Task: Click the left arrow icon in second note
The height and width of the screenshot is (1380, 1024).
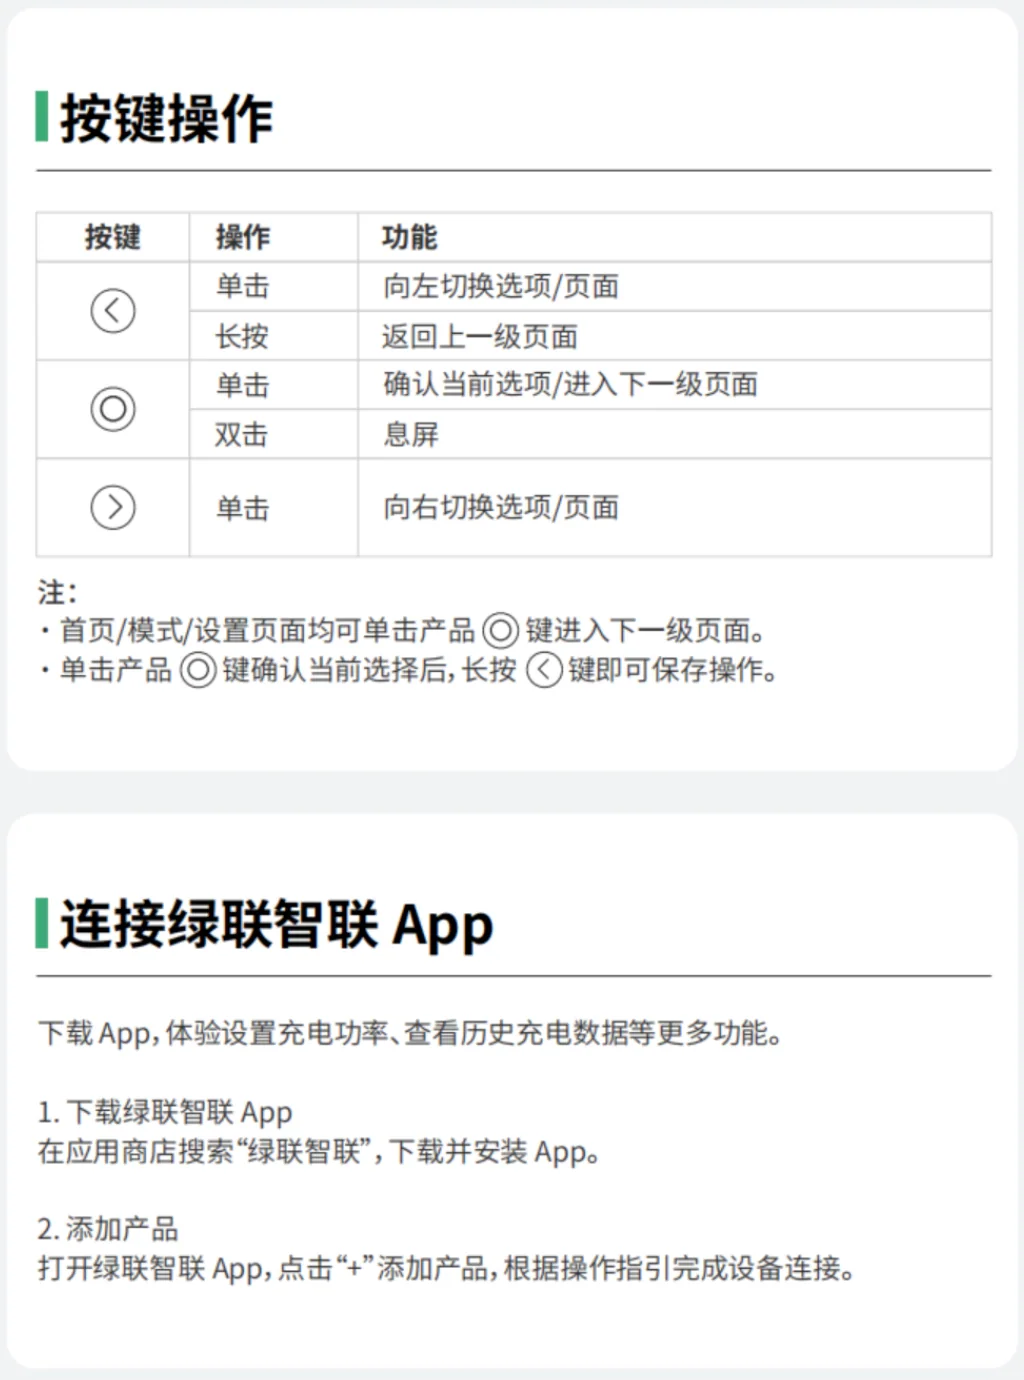Action: tap(544, 670)
